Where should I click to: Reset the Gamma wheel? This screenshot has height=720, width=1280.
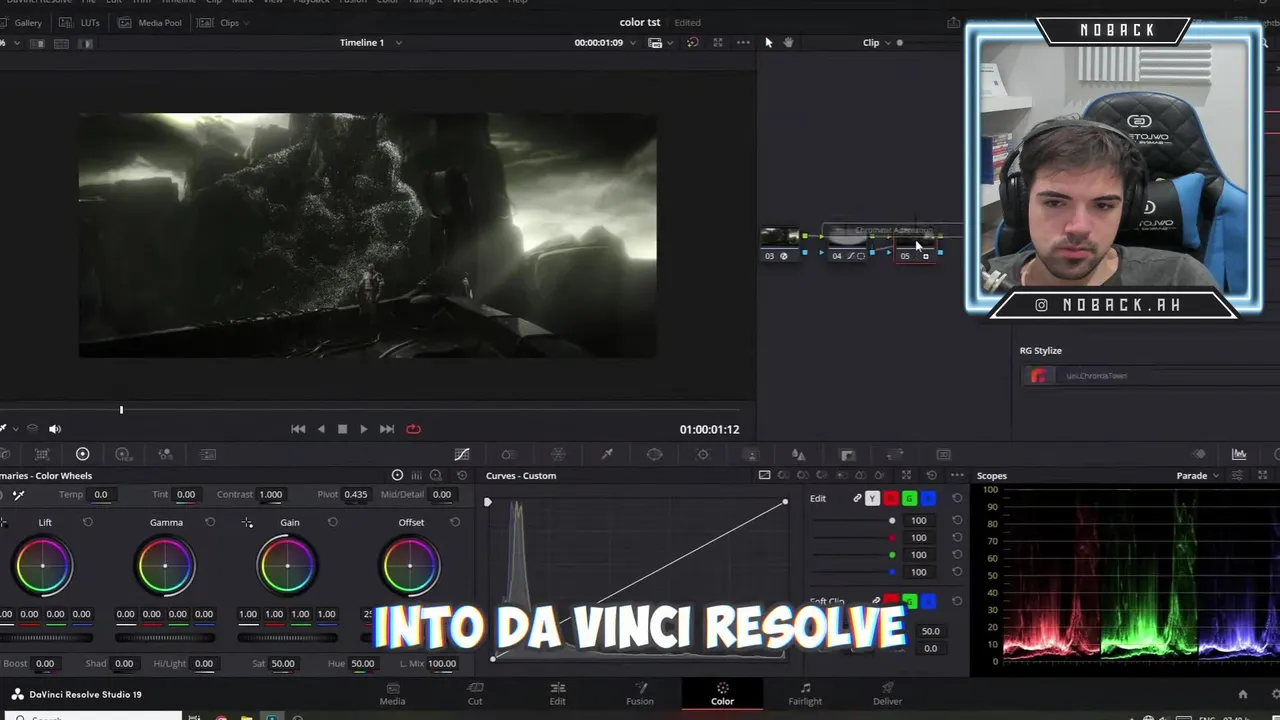click(210, 522)
